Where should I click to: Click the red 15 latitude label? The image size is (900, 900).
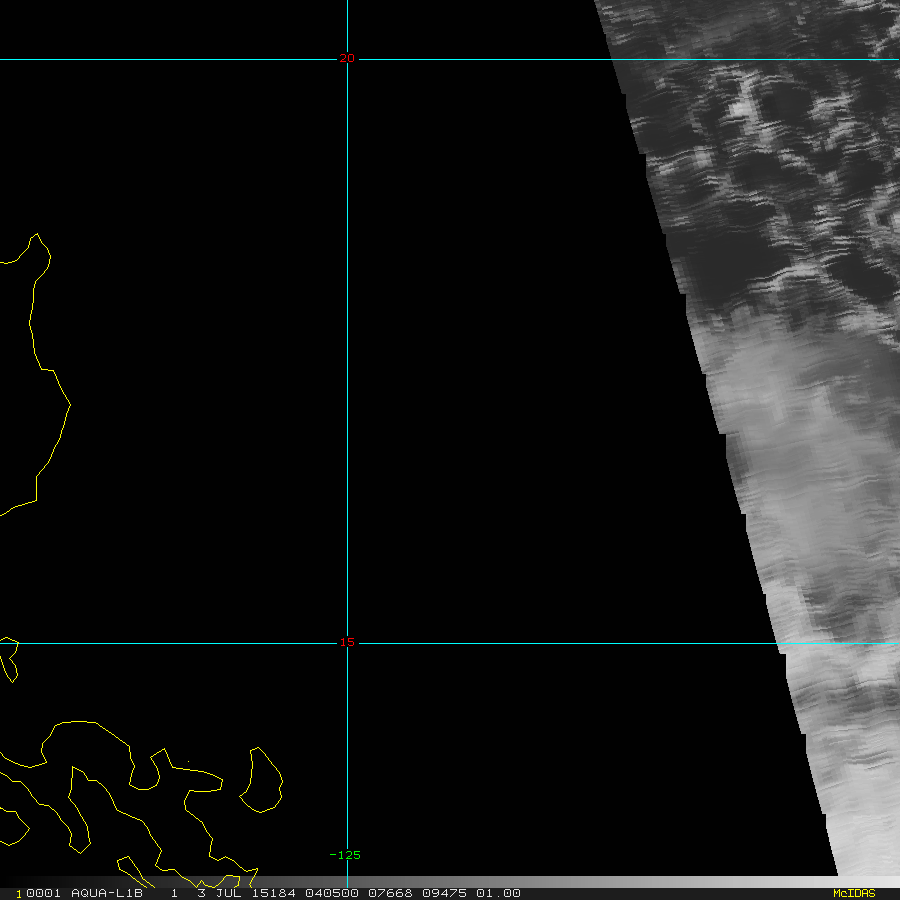pos(346,642)
